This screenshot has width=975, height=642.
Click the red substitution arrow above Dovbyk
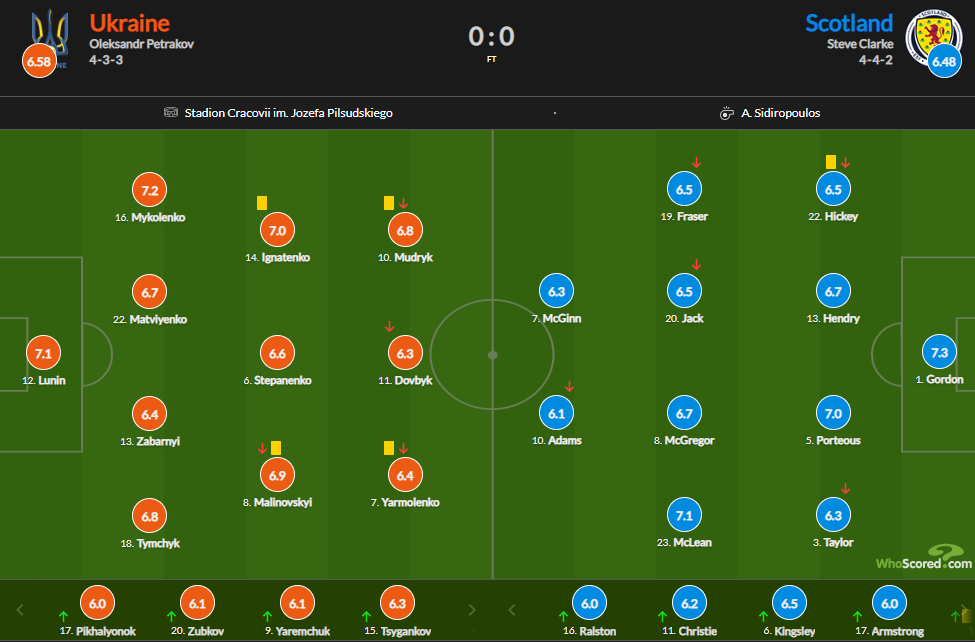(x=389, y=327)
